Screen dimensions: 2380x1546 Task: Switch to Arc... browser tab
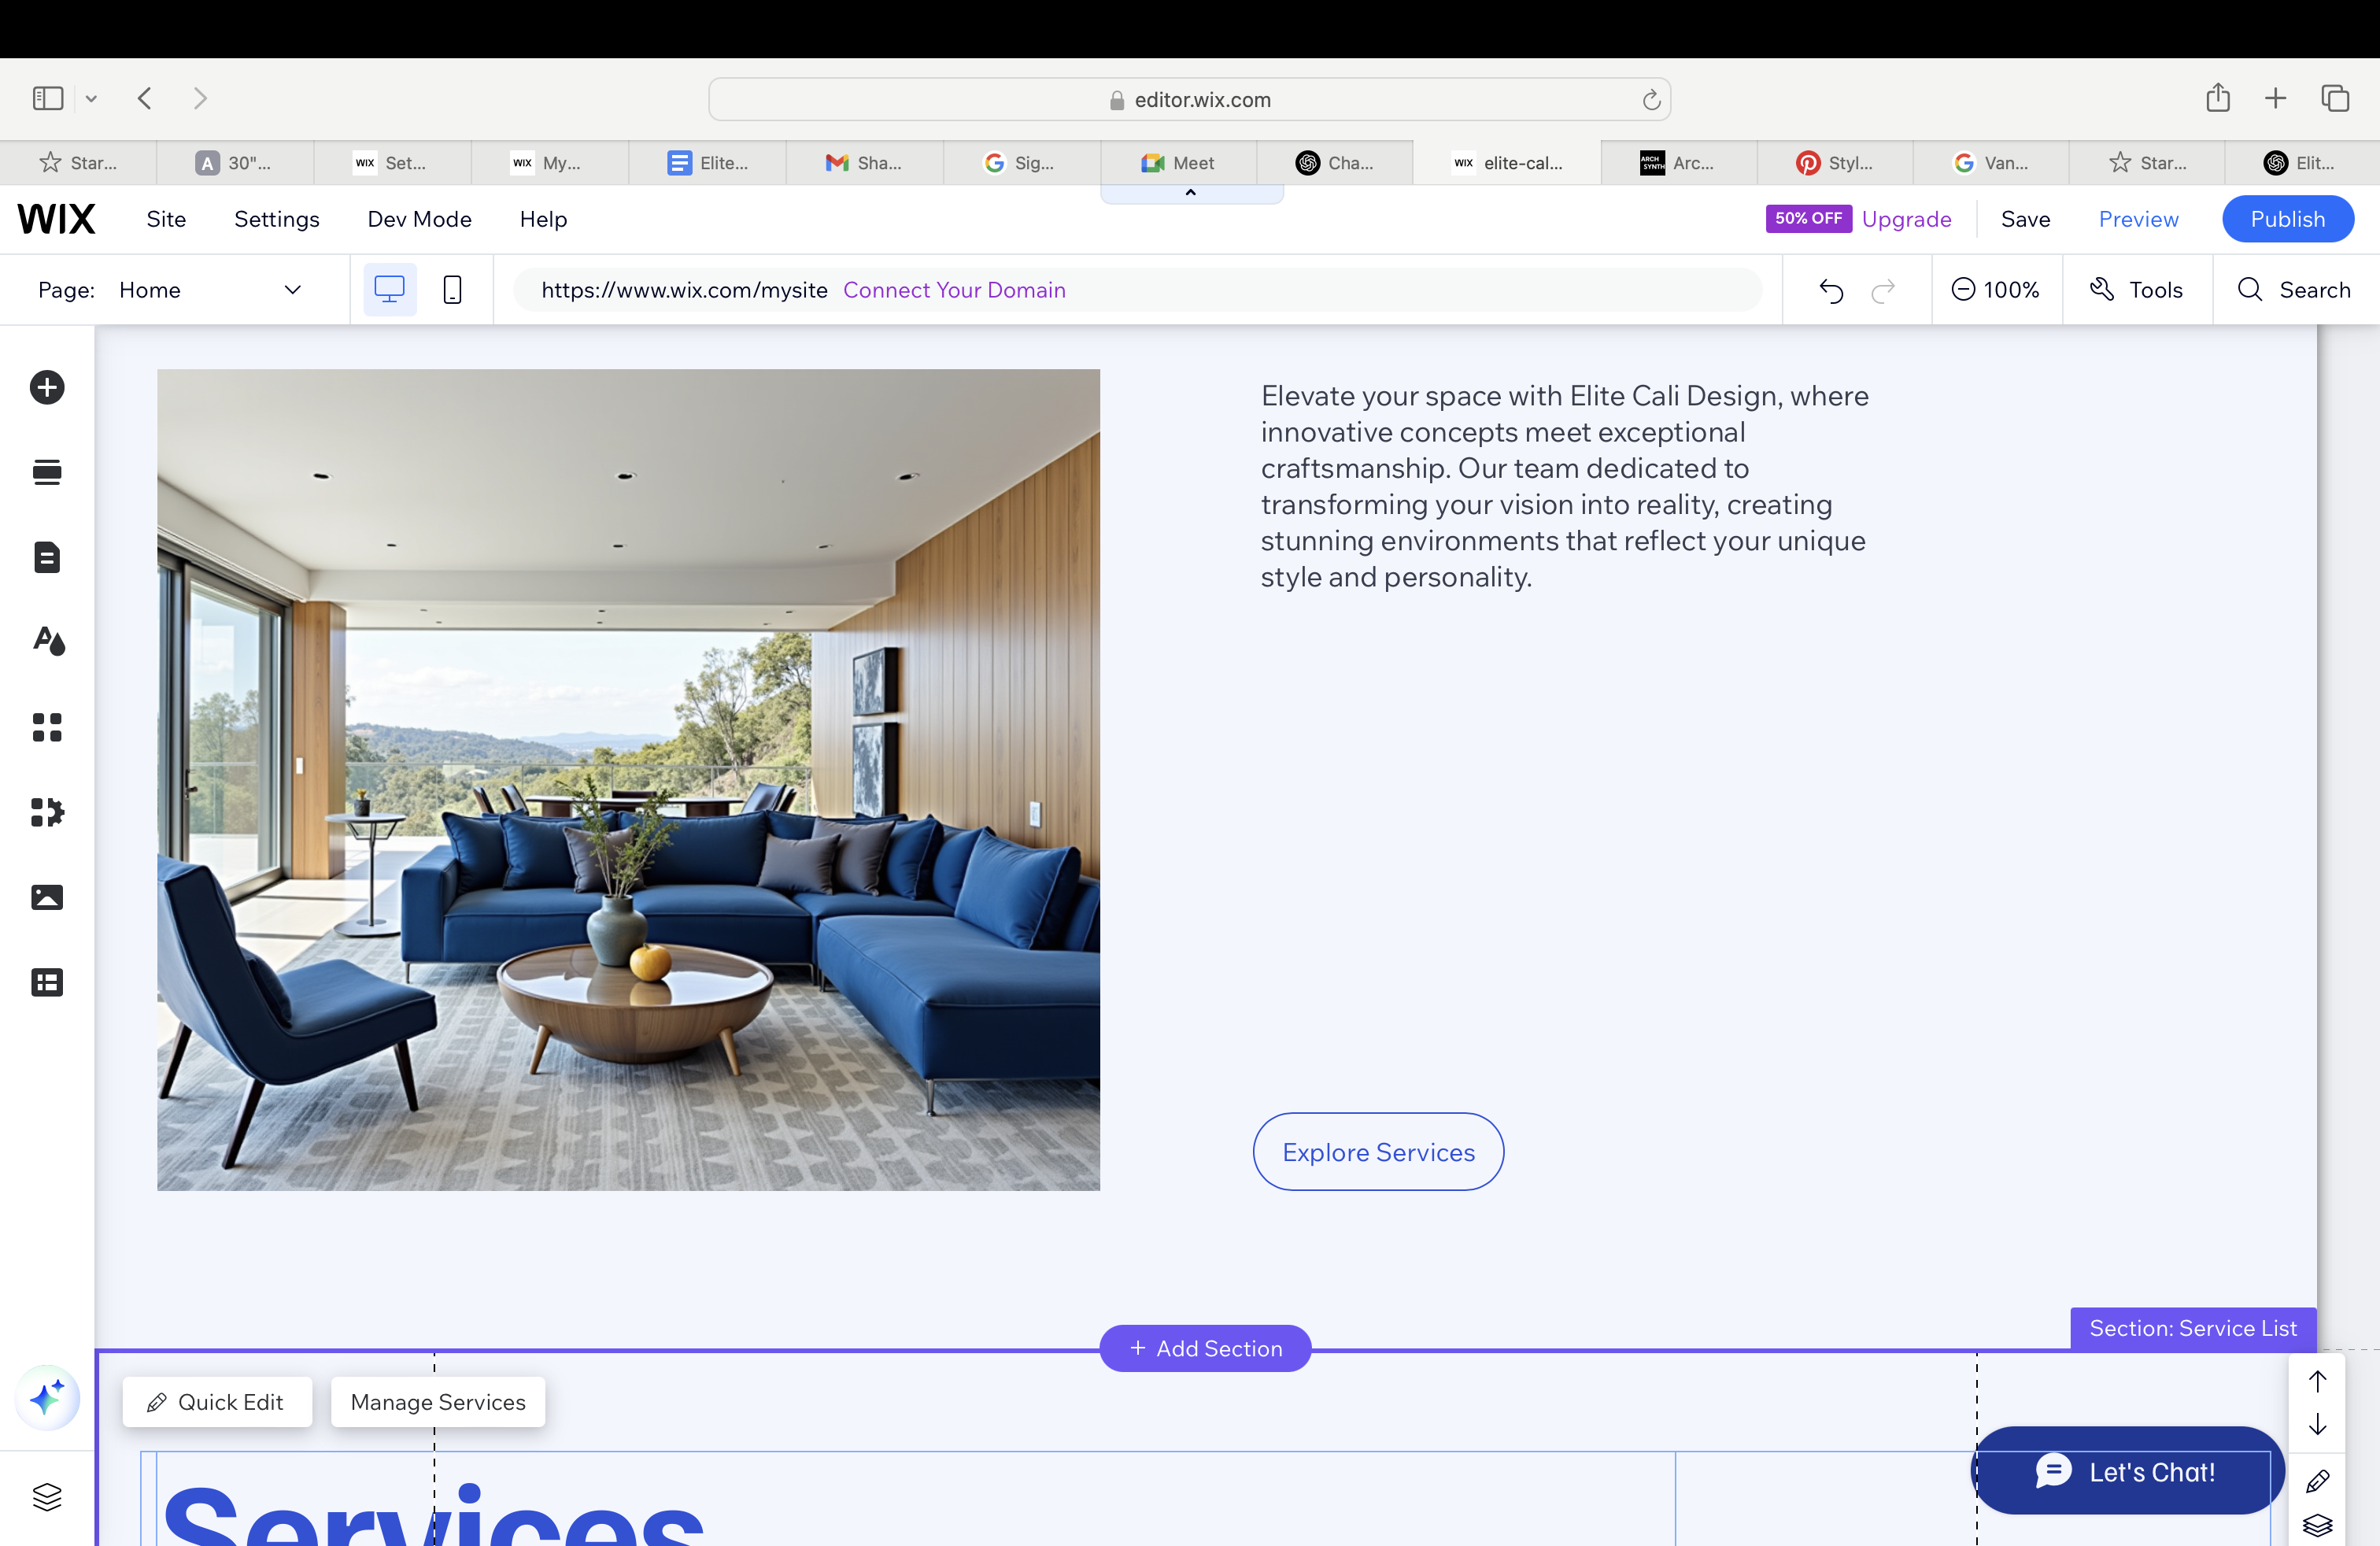coord(1678,163)
